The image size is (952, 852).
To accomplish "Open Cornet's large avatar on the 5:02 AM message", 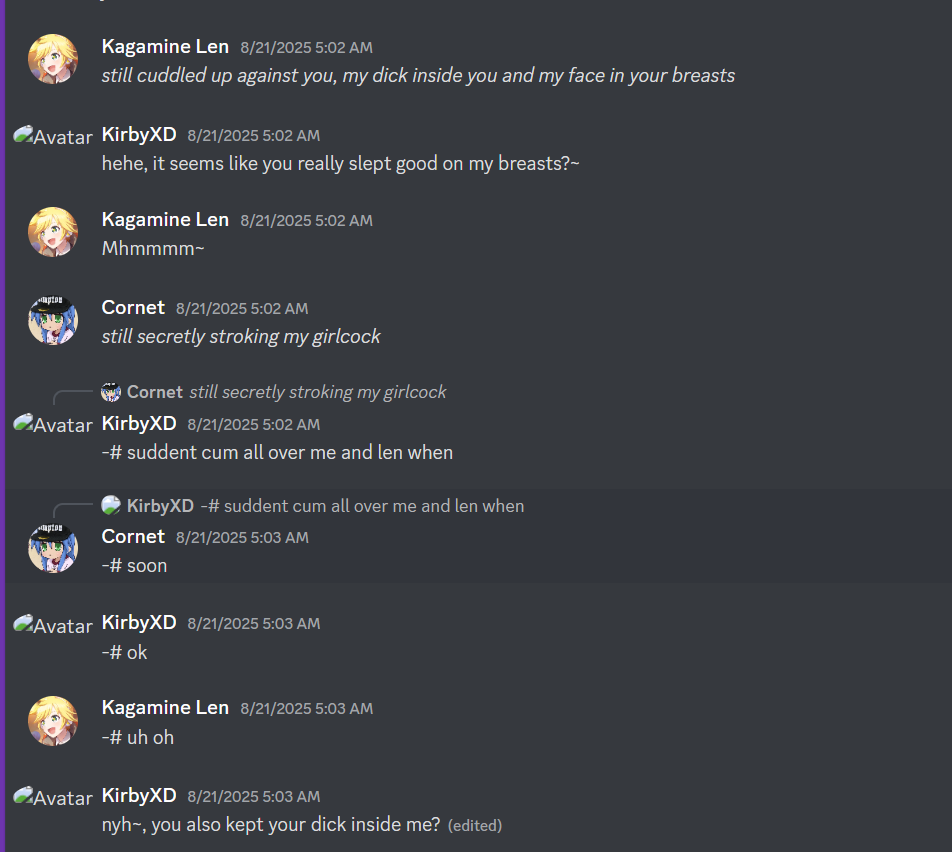I will (x=53, y=320).
